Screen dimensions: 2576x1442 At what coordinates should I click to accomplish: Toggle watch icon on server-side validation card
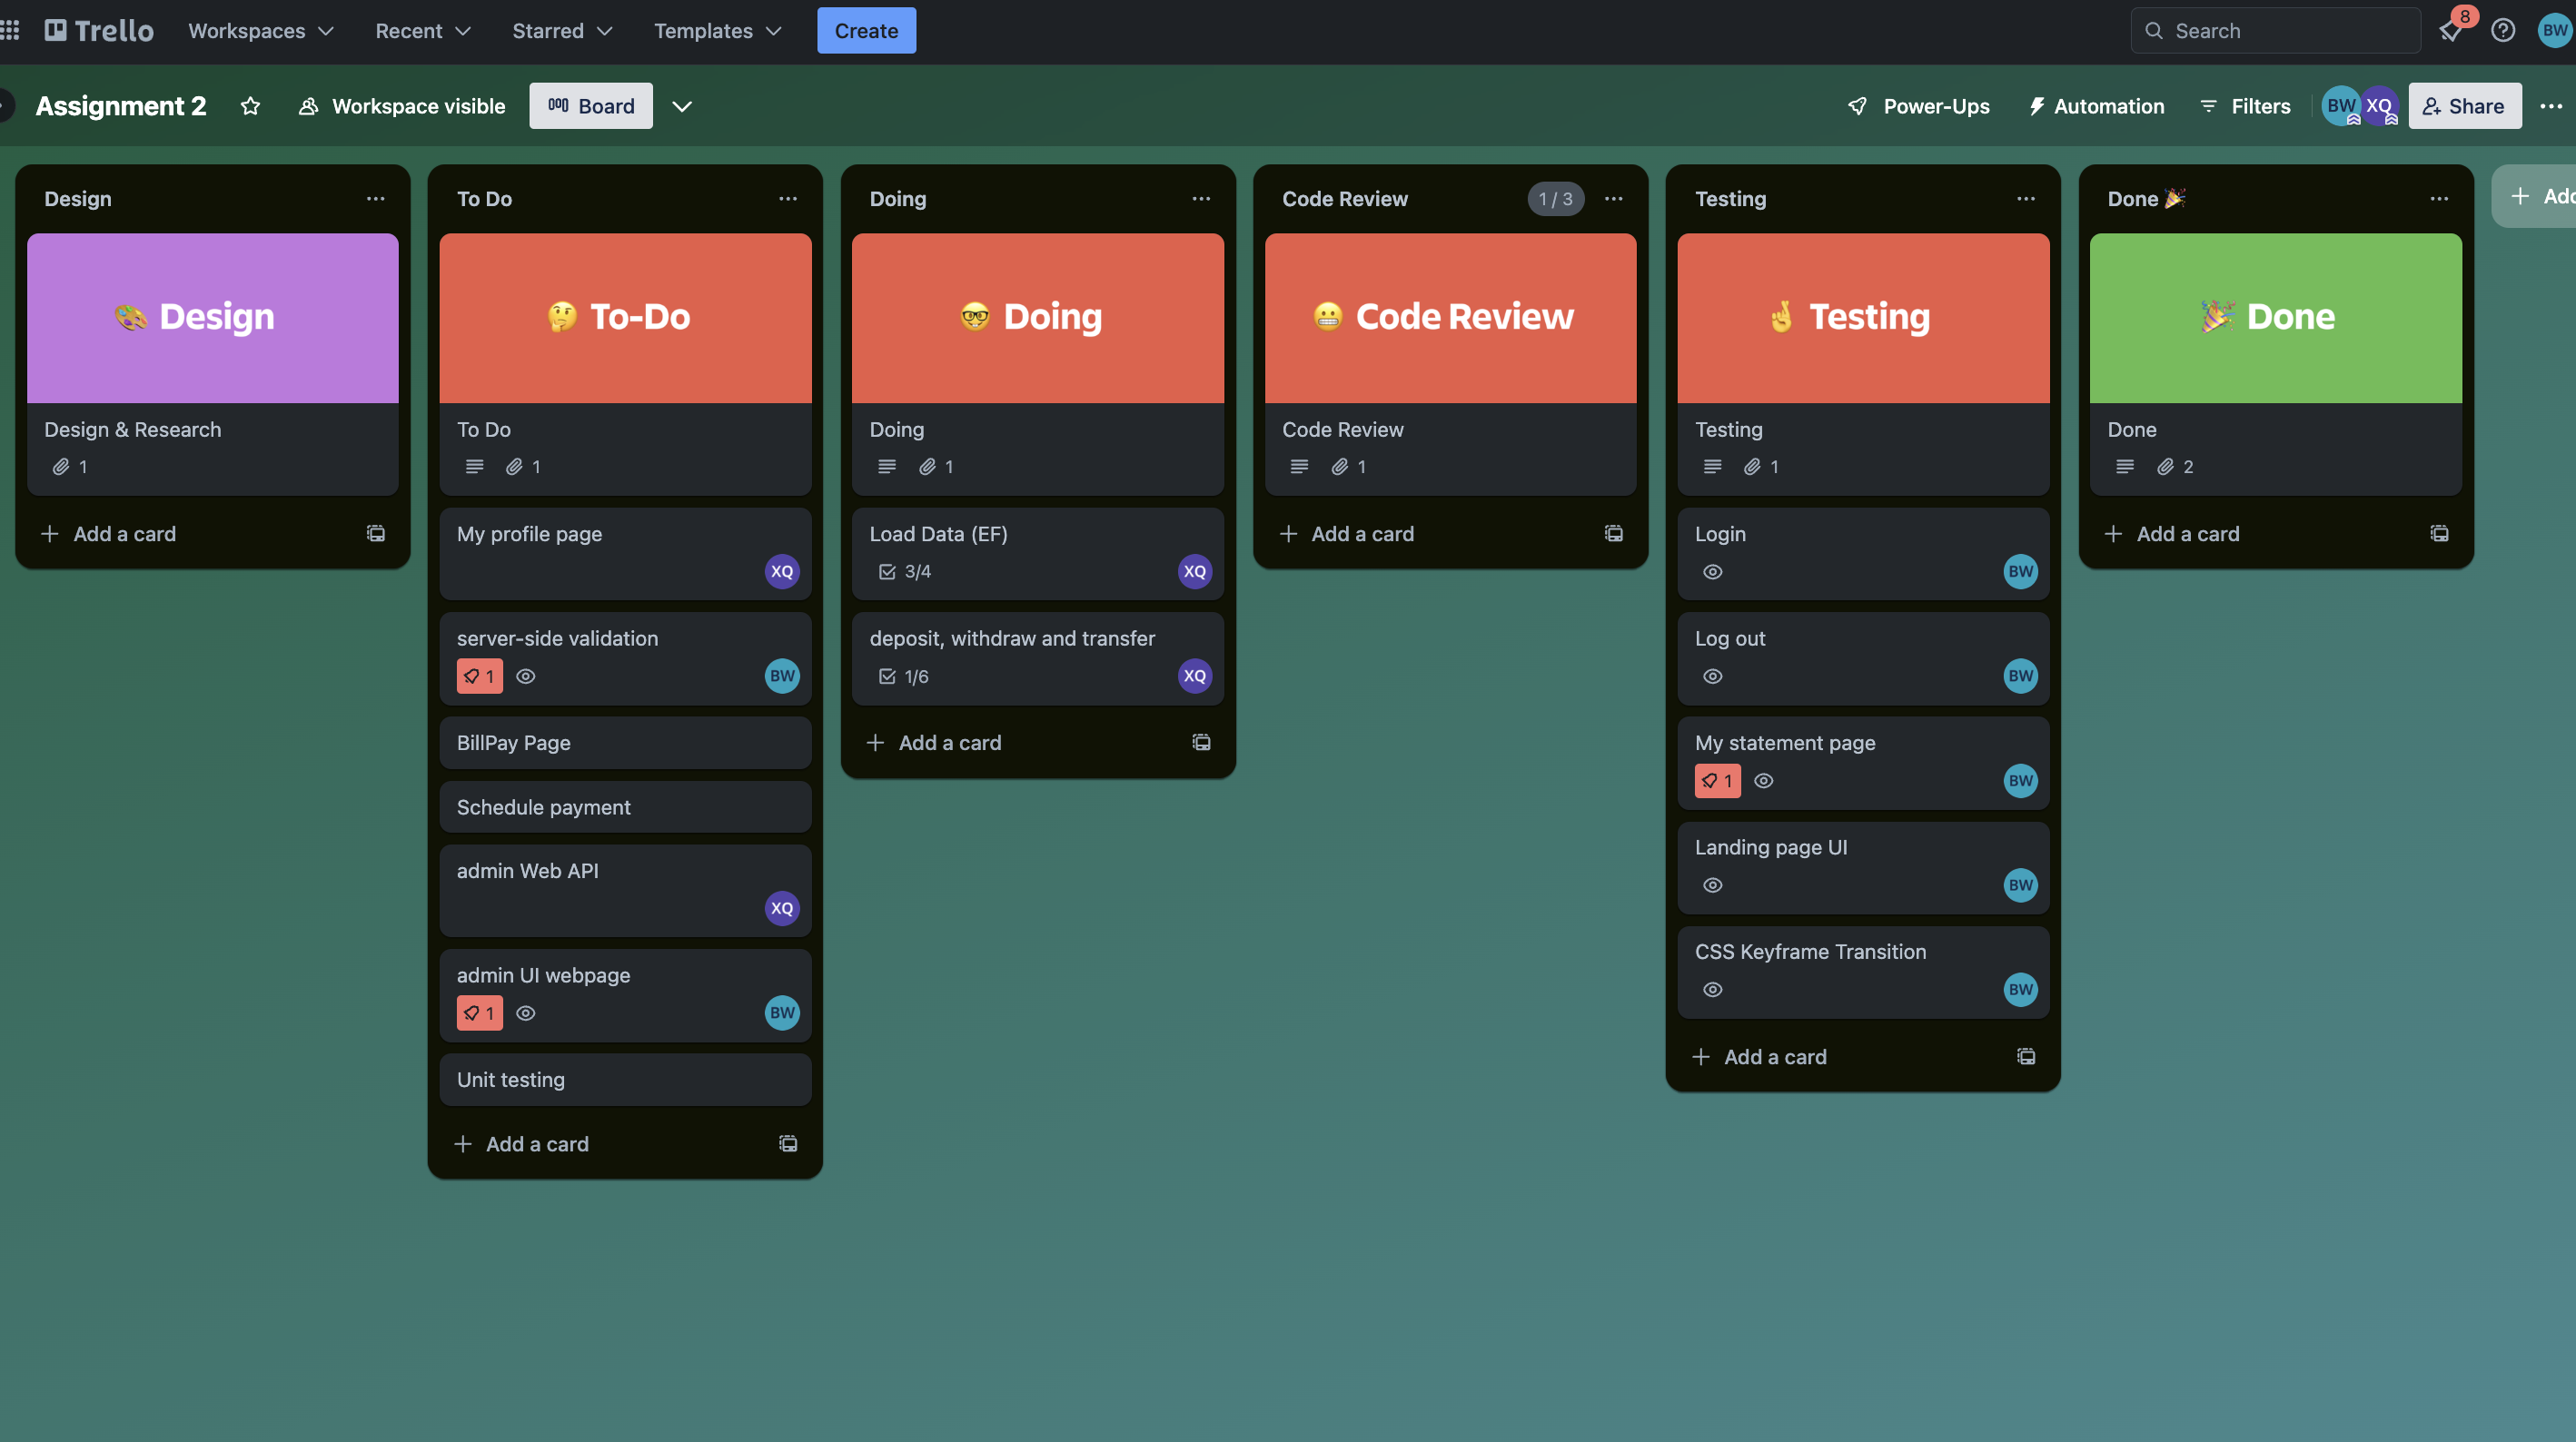tap(526, 677)
